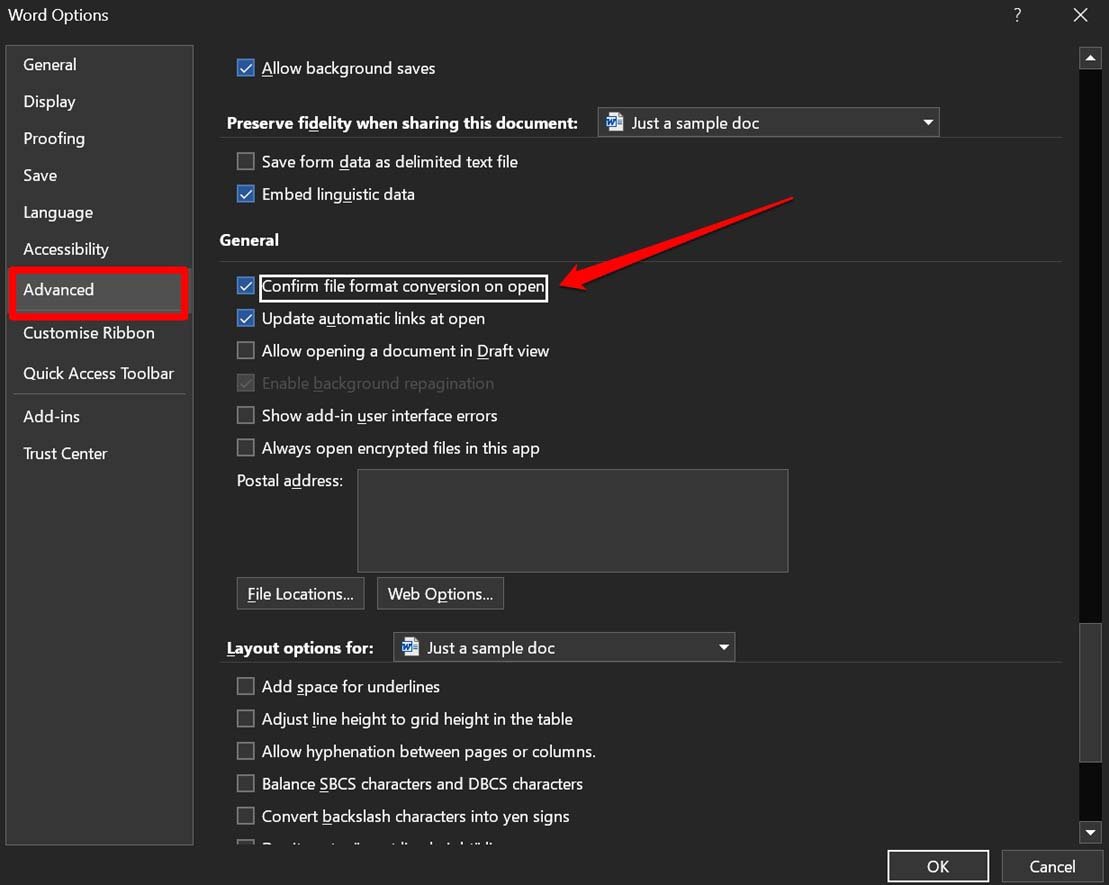The width and height of the screenshot is (1109, 885).
Task: Open the Display category
Action: (x=99, y=102)
